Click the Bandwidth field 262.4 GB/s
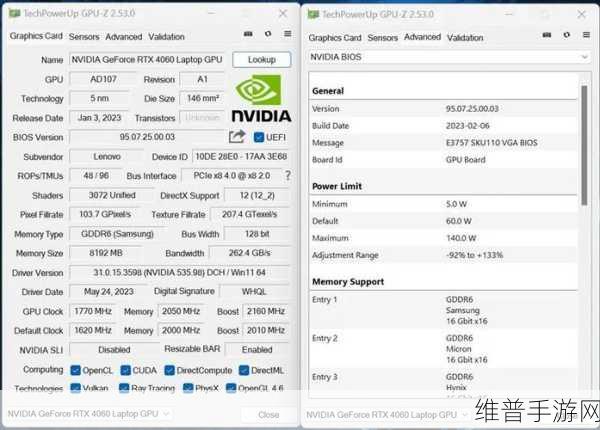 249,253
